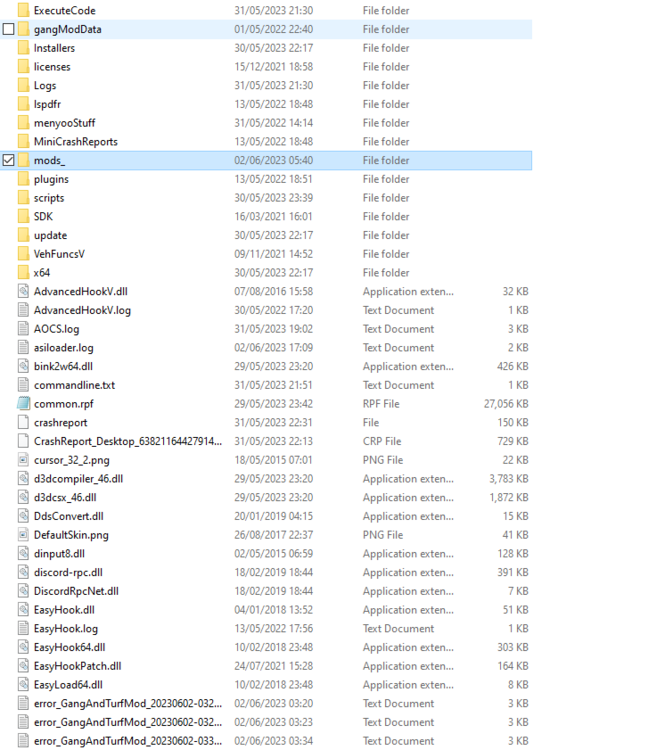Click the x64 folder icon
665x750 pixels.
pos(23,273)
